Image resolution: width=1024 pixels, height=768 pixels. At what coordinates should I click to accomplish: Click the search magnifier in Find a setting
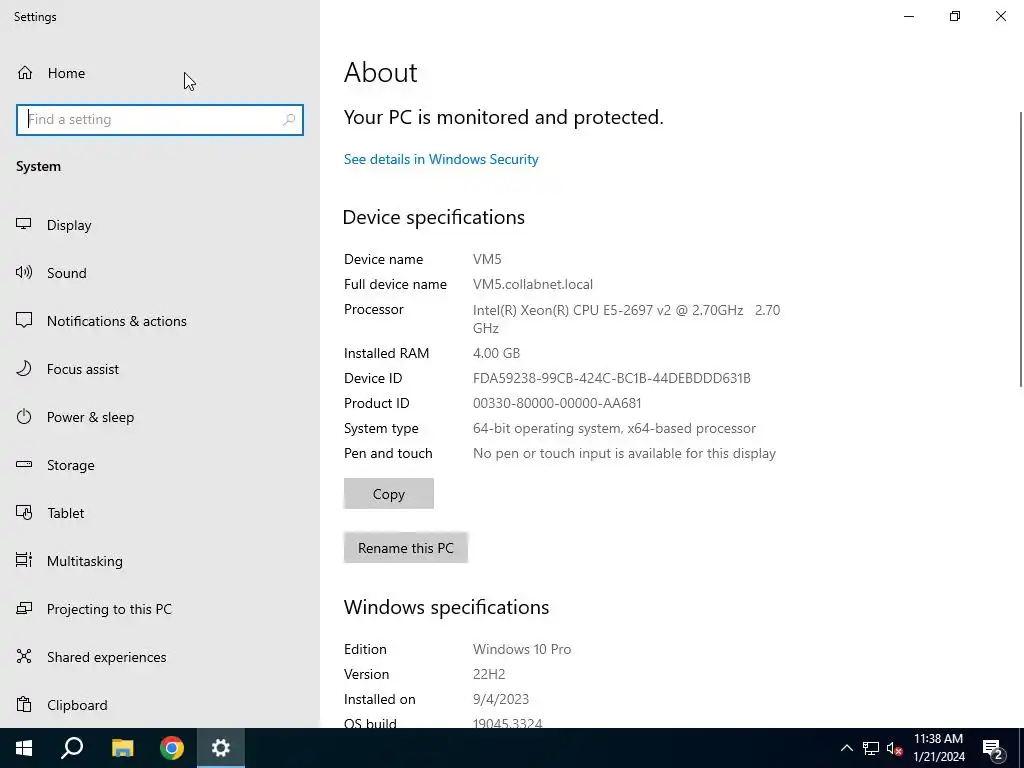point(289,120)
